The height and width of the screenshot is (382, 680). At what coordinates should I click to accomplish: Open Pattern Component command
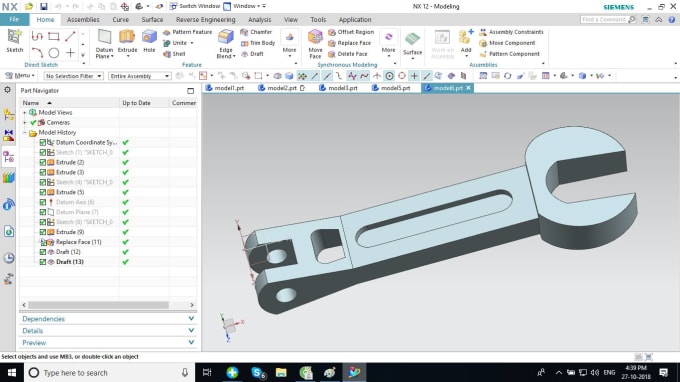coord(509,54)
